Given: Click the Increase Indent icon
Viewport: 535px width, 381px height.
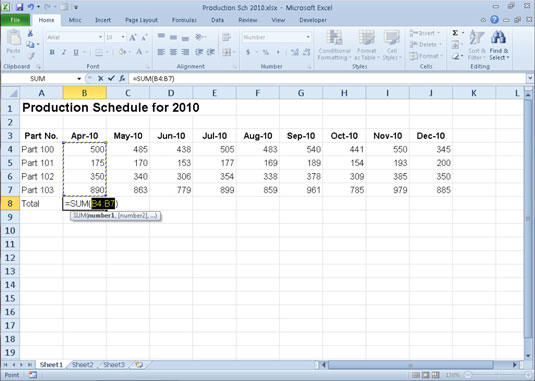Looking at the screenshot, I should pos(211,52).
